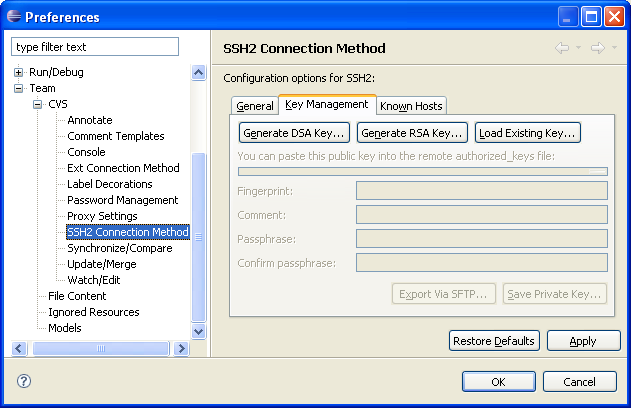
Task: Click the horizontal scroll left arrow
Action: click(x=19, y=348)
